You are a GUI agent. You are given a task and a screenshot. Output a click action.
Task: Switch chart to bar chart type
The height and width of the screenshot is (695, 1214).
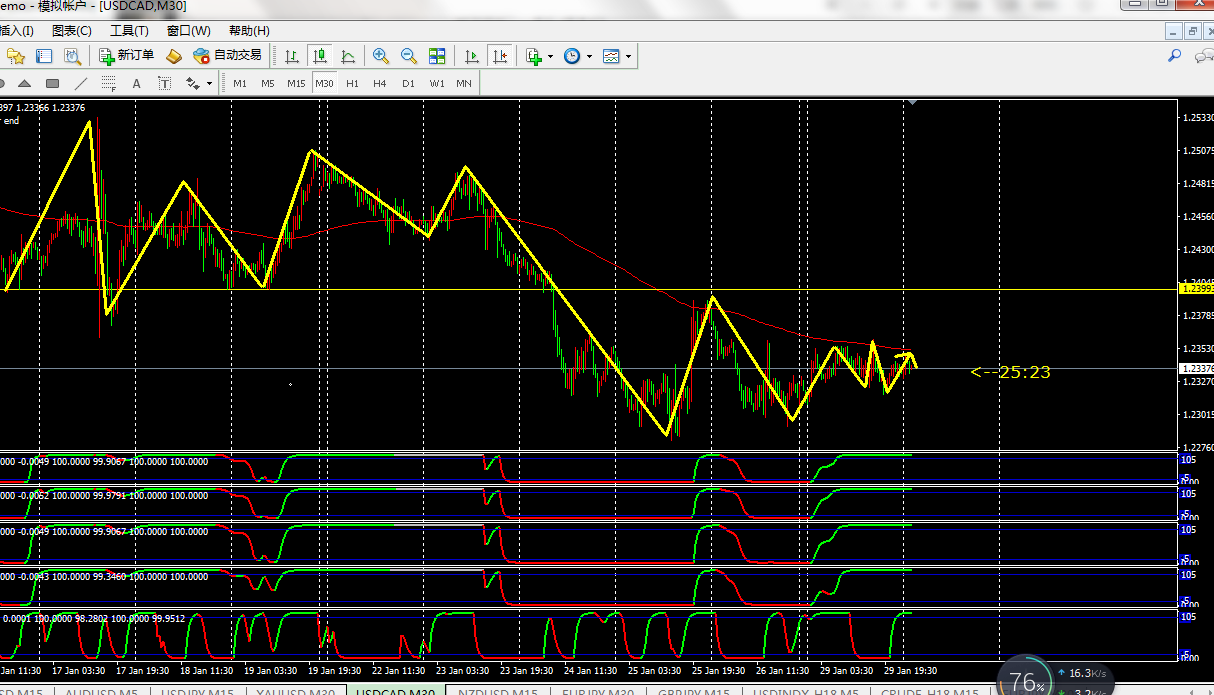tap(291, 56)
